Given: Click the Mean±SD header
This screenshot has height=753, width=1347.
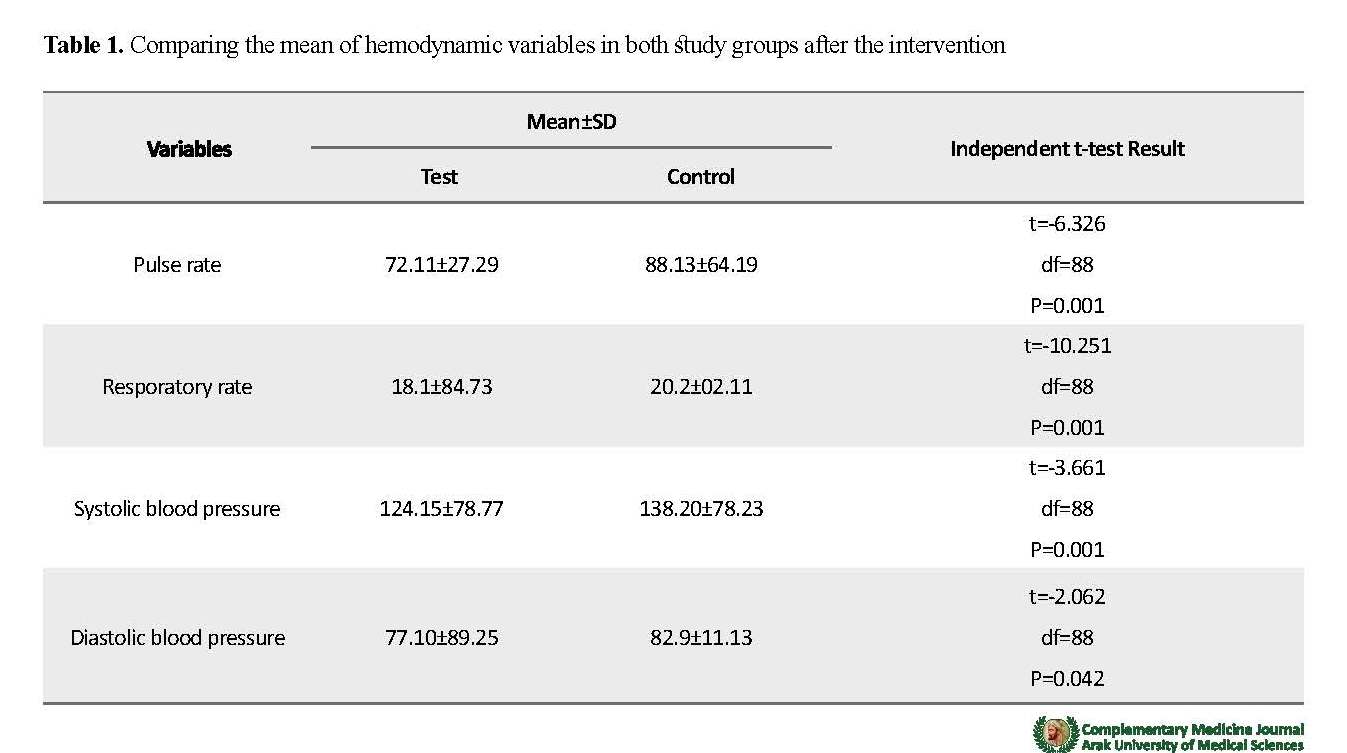Looking at the screenshot, I should (x=571, y=122).
